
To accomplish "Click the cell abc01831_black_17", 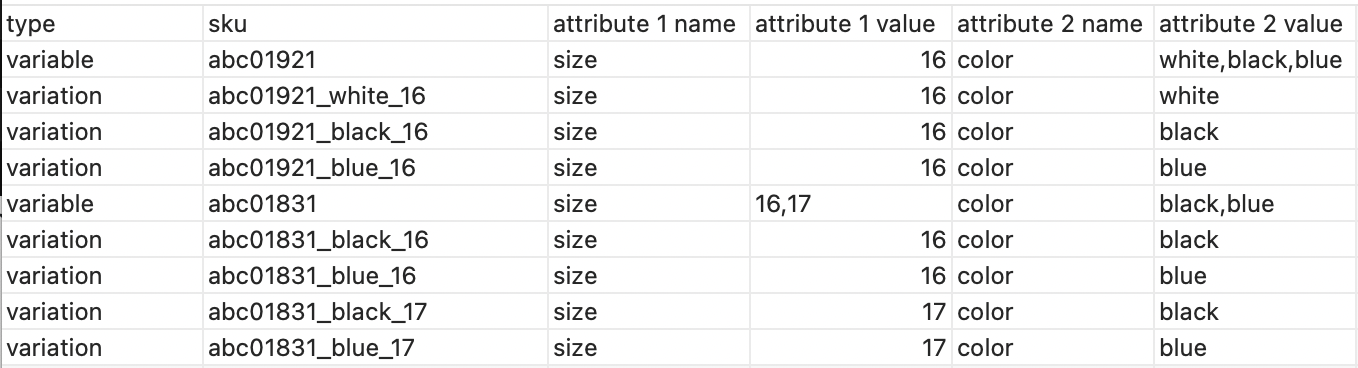I will pyautogui.click(x=376, y=312).
